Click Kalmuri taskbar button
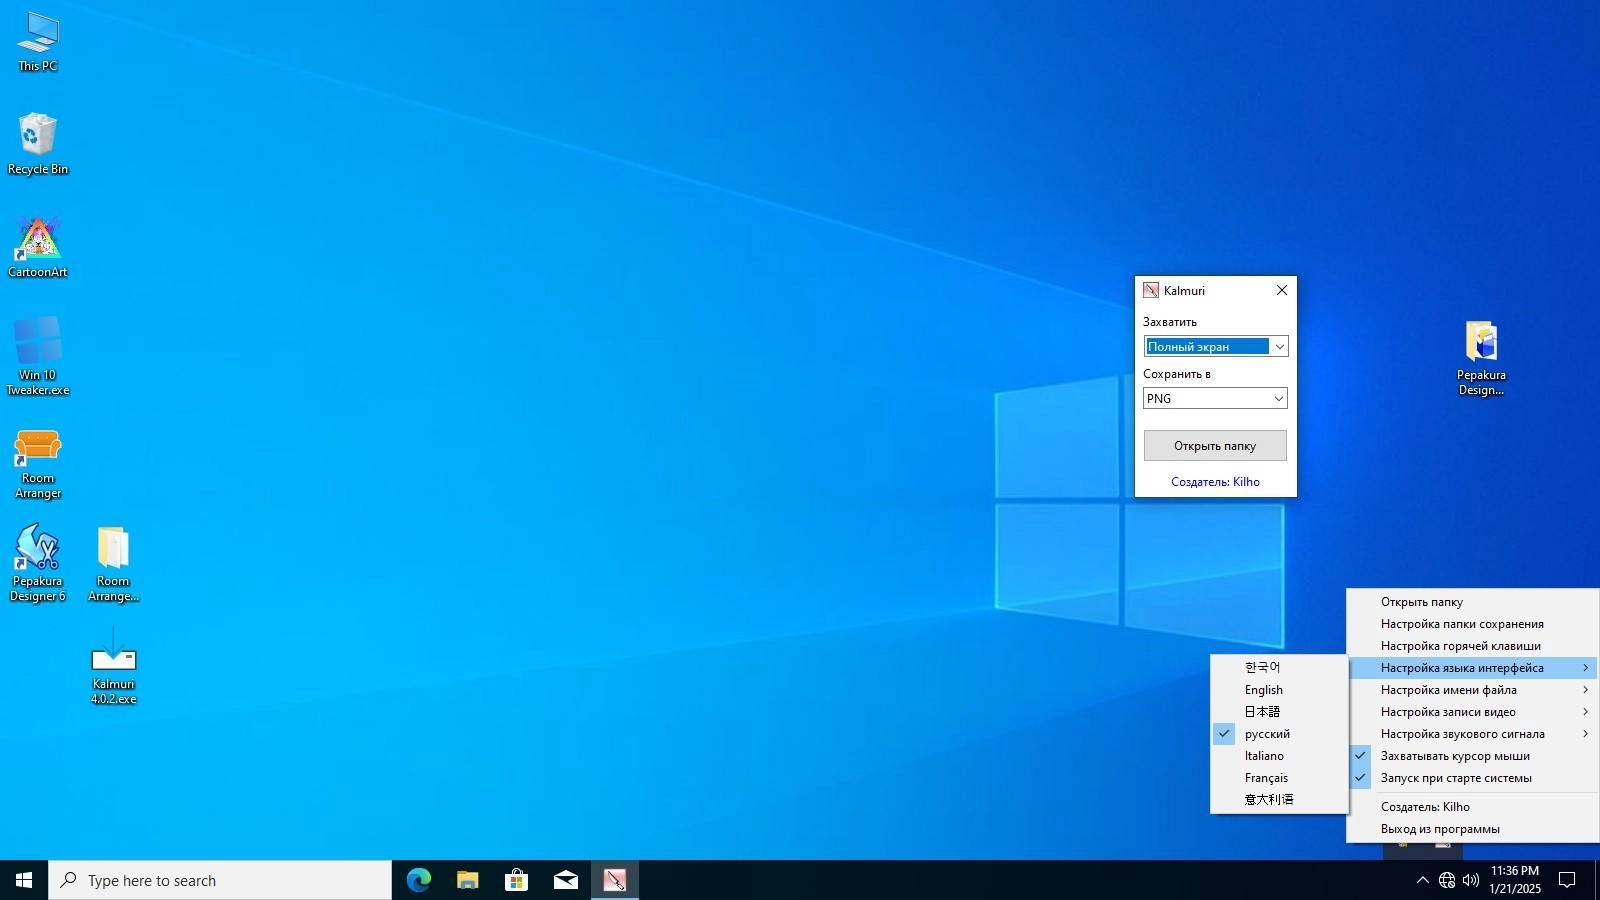 click(614, 880)
